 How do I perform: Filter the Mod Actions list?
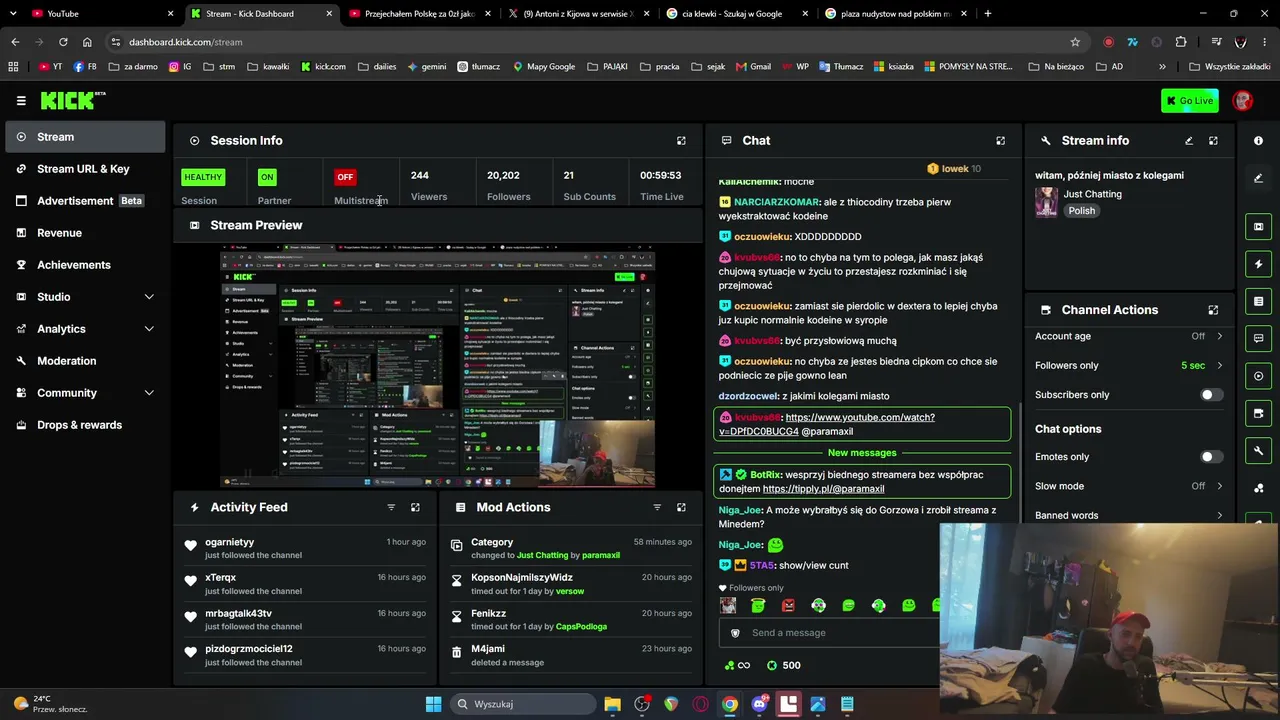click(x=657, y=507)
